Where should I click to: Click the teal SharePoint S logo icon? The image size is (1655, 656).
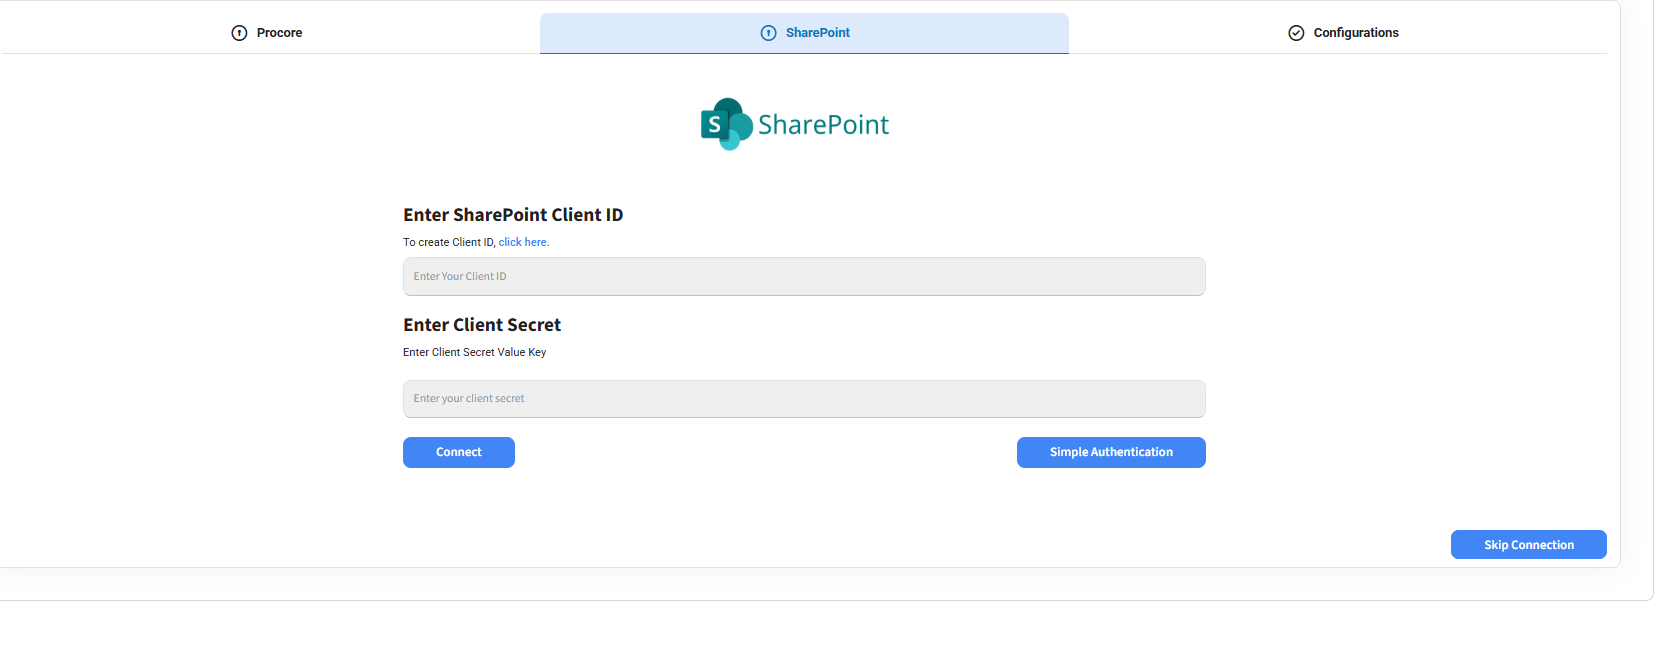714,125
